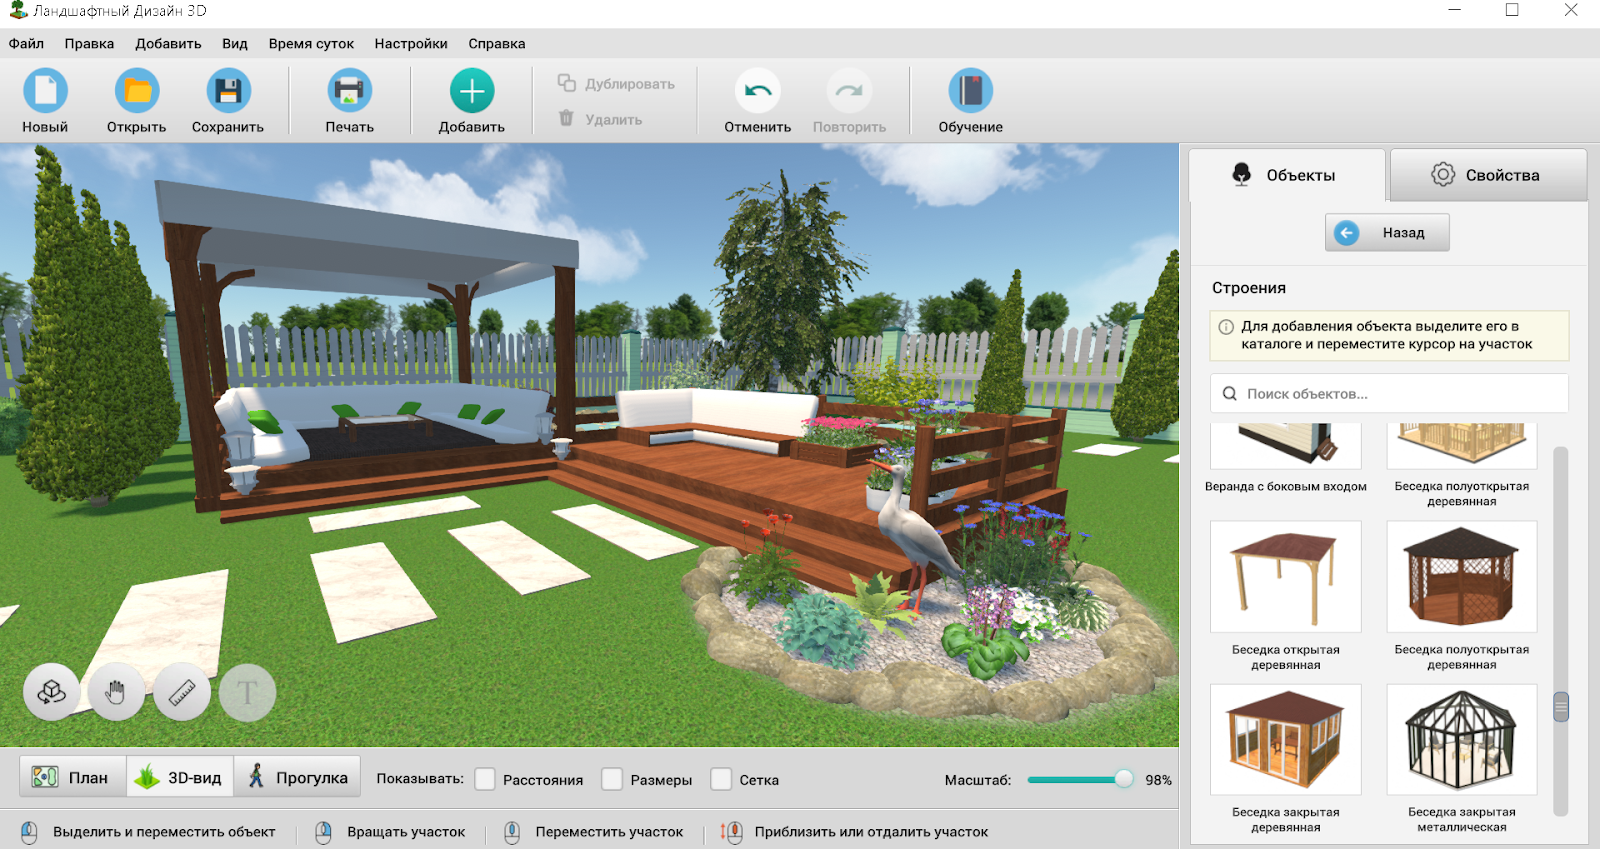Image resolution: width=1600 pixels, height=849 pixels.
Task: Click the Переместить участок status text
Action: pyautogui.click(x=609, y=832)
